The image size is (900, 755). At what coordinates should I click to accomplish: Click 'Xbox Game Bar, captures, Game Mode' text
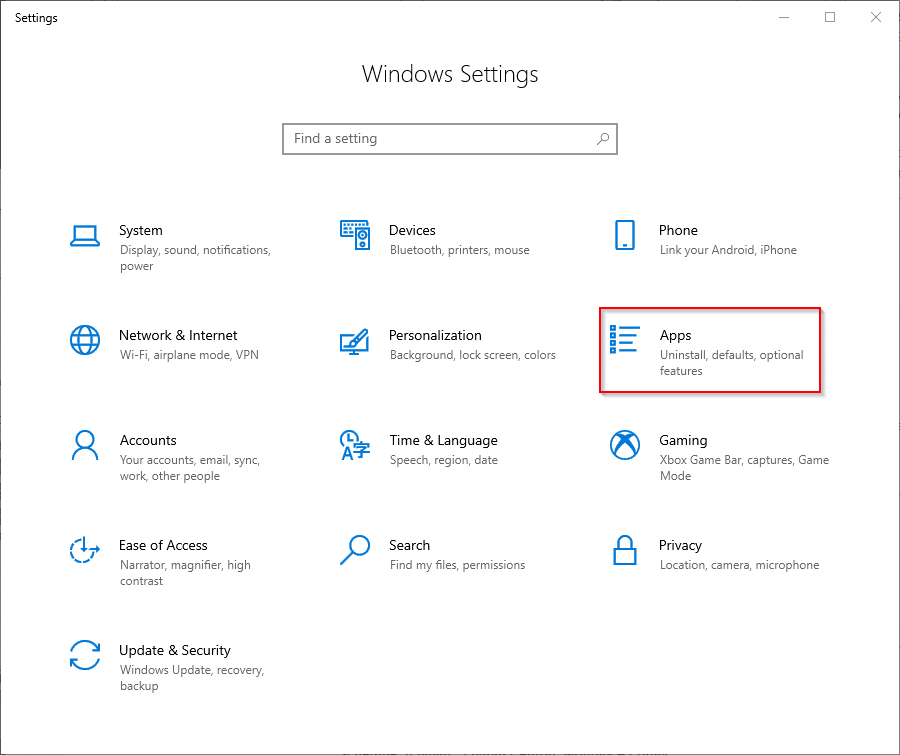pos(744,468)
